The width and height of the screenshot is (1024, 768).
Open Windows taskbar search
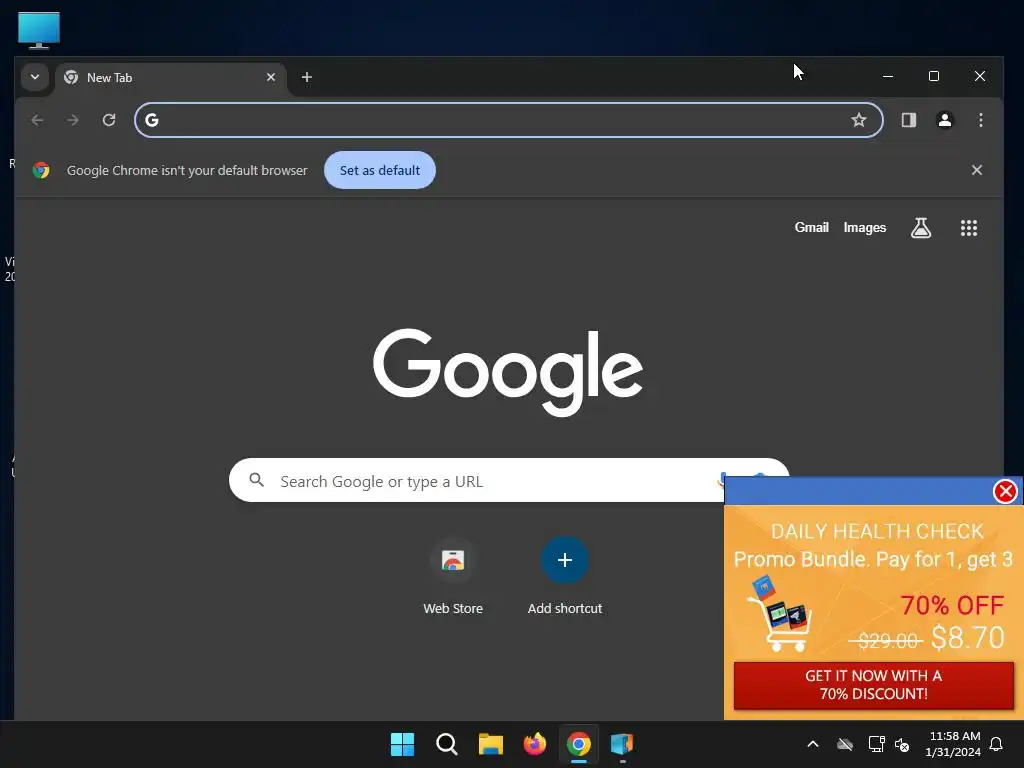point(447,744)
